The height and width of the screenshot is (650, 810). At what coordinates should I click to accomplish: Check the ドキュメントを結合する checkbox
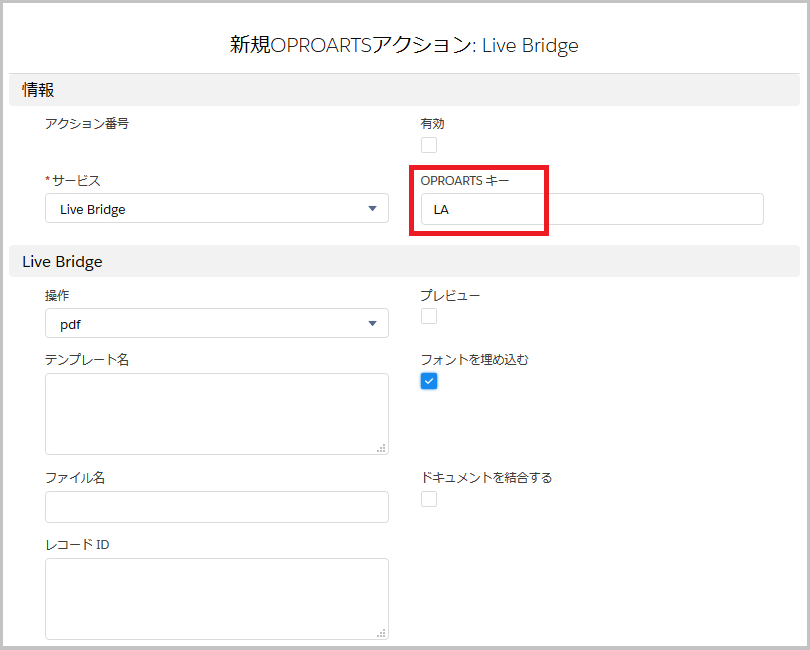tap(429, 499)
